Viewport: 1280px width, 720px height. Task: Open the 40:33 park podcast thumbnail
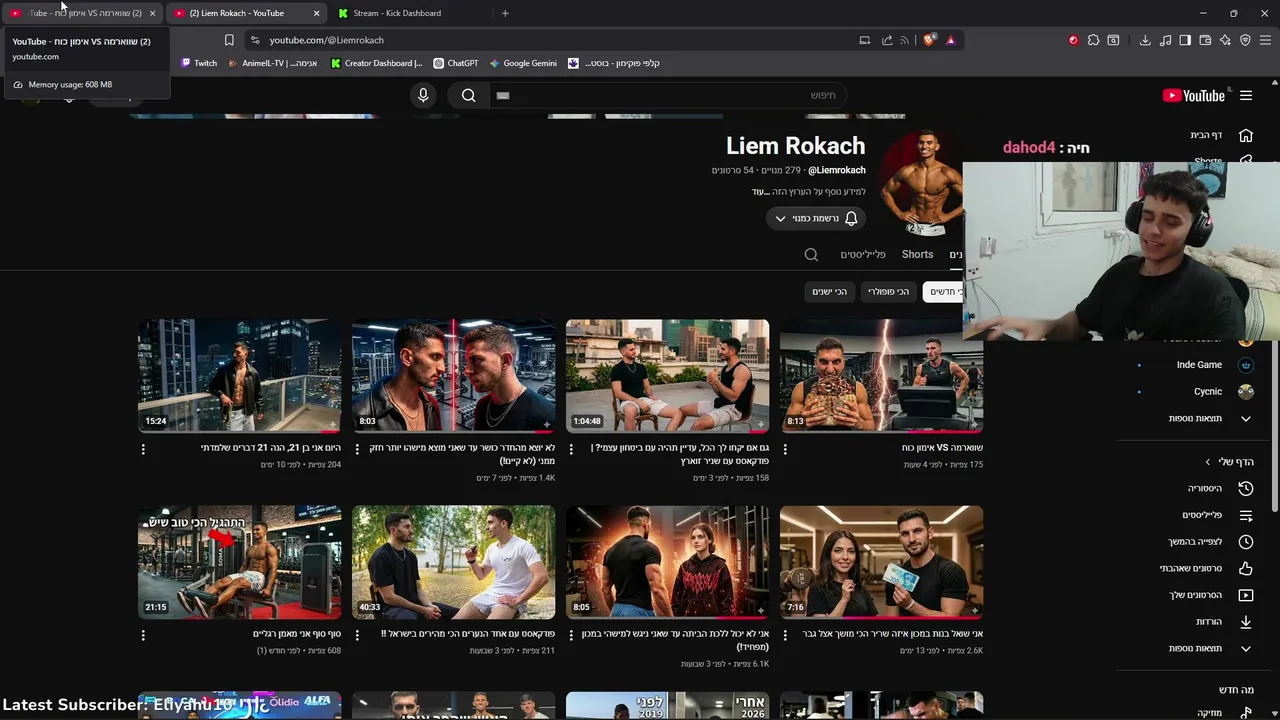(x=453, y=562)
